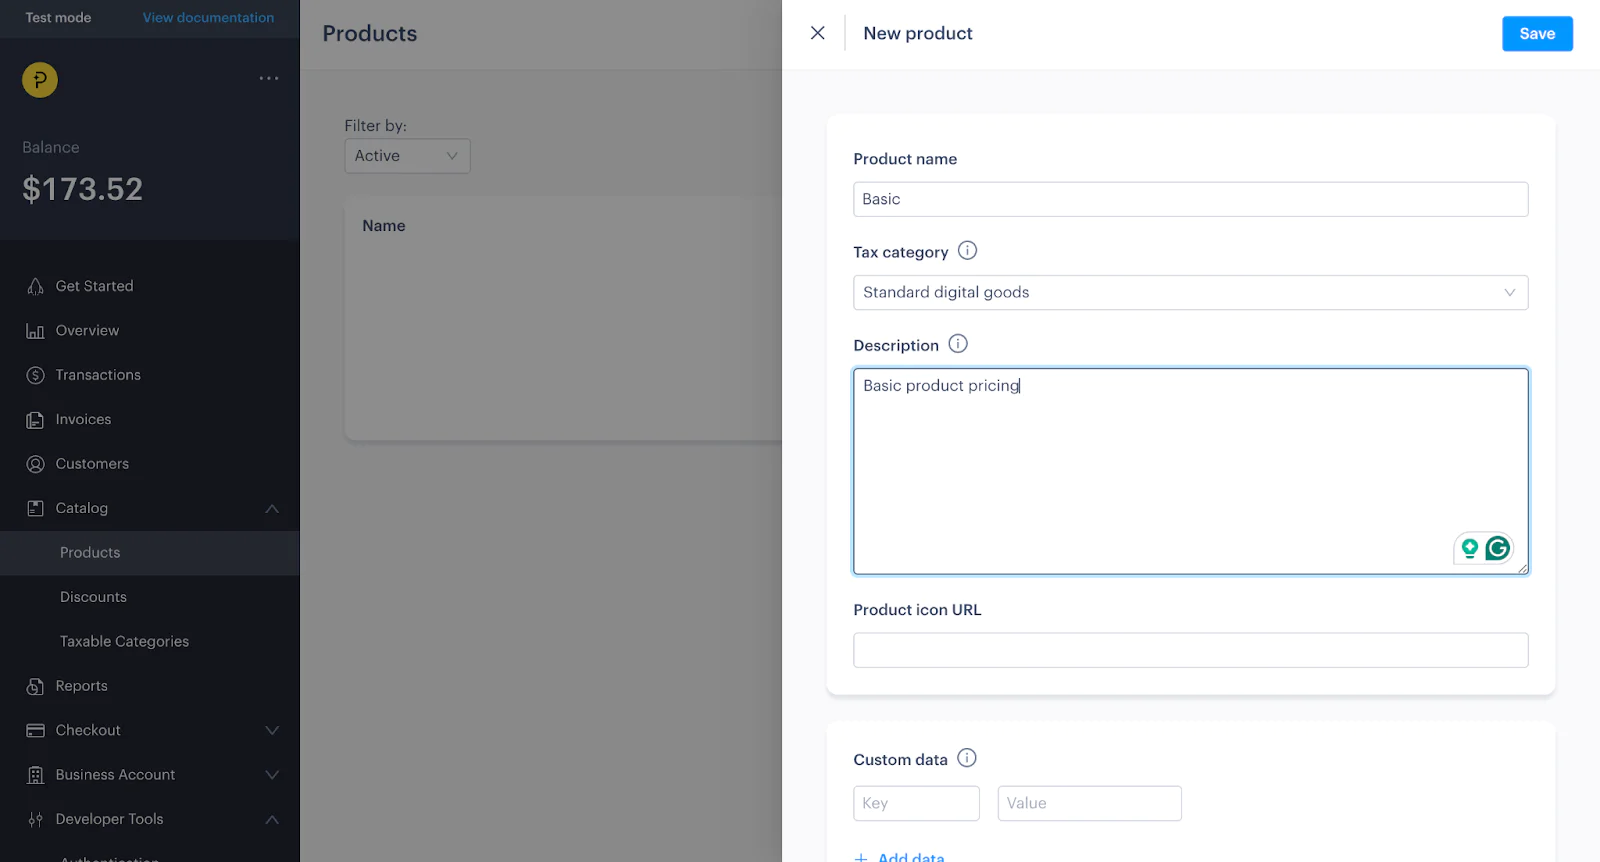The width and height of the screenshot is (1600, 862).
Task: Open Grammarly icon in Description box
Action: 1497,548
